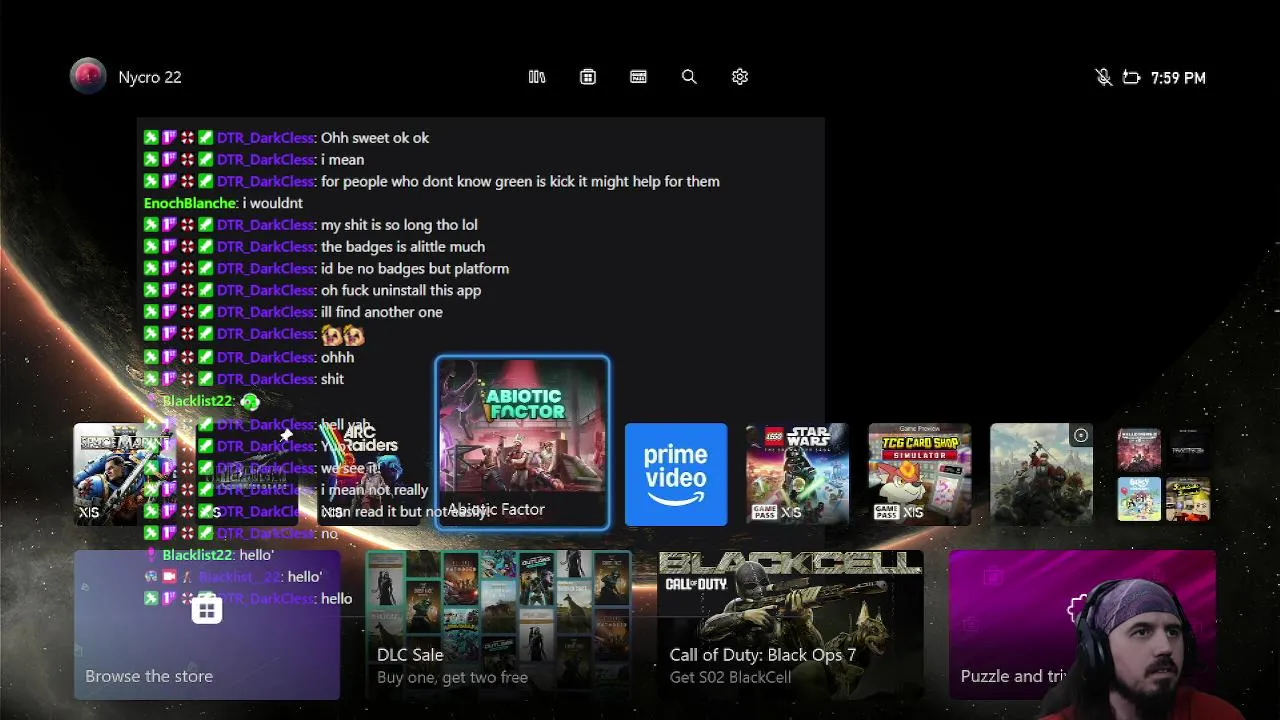Select the dog emotes chat message
Viewport: 1280px width, 720px height.
pyautogui.click(x=254, y=335)
